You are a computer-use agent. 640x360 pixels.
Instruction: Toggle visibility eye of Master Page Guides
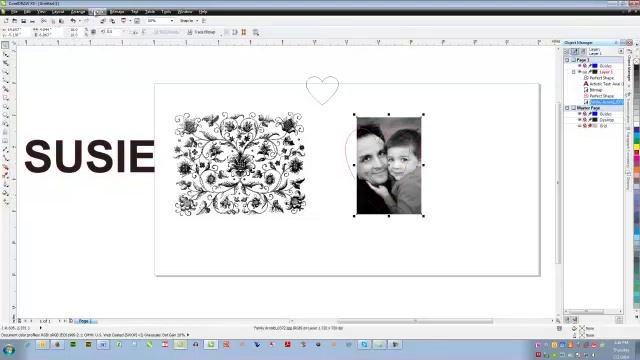580,114
